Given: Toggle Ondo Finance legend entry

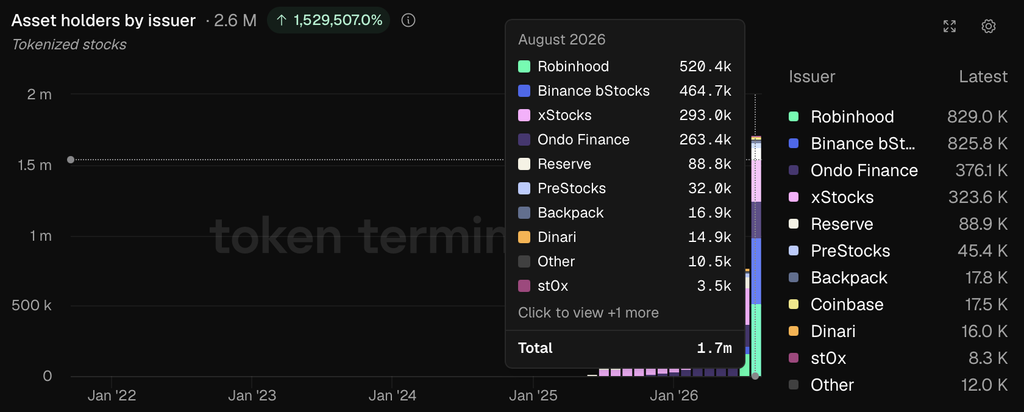Looking at the screenshot, I should click(x=898, y=170).
